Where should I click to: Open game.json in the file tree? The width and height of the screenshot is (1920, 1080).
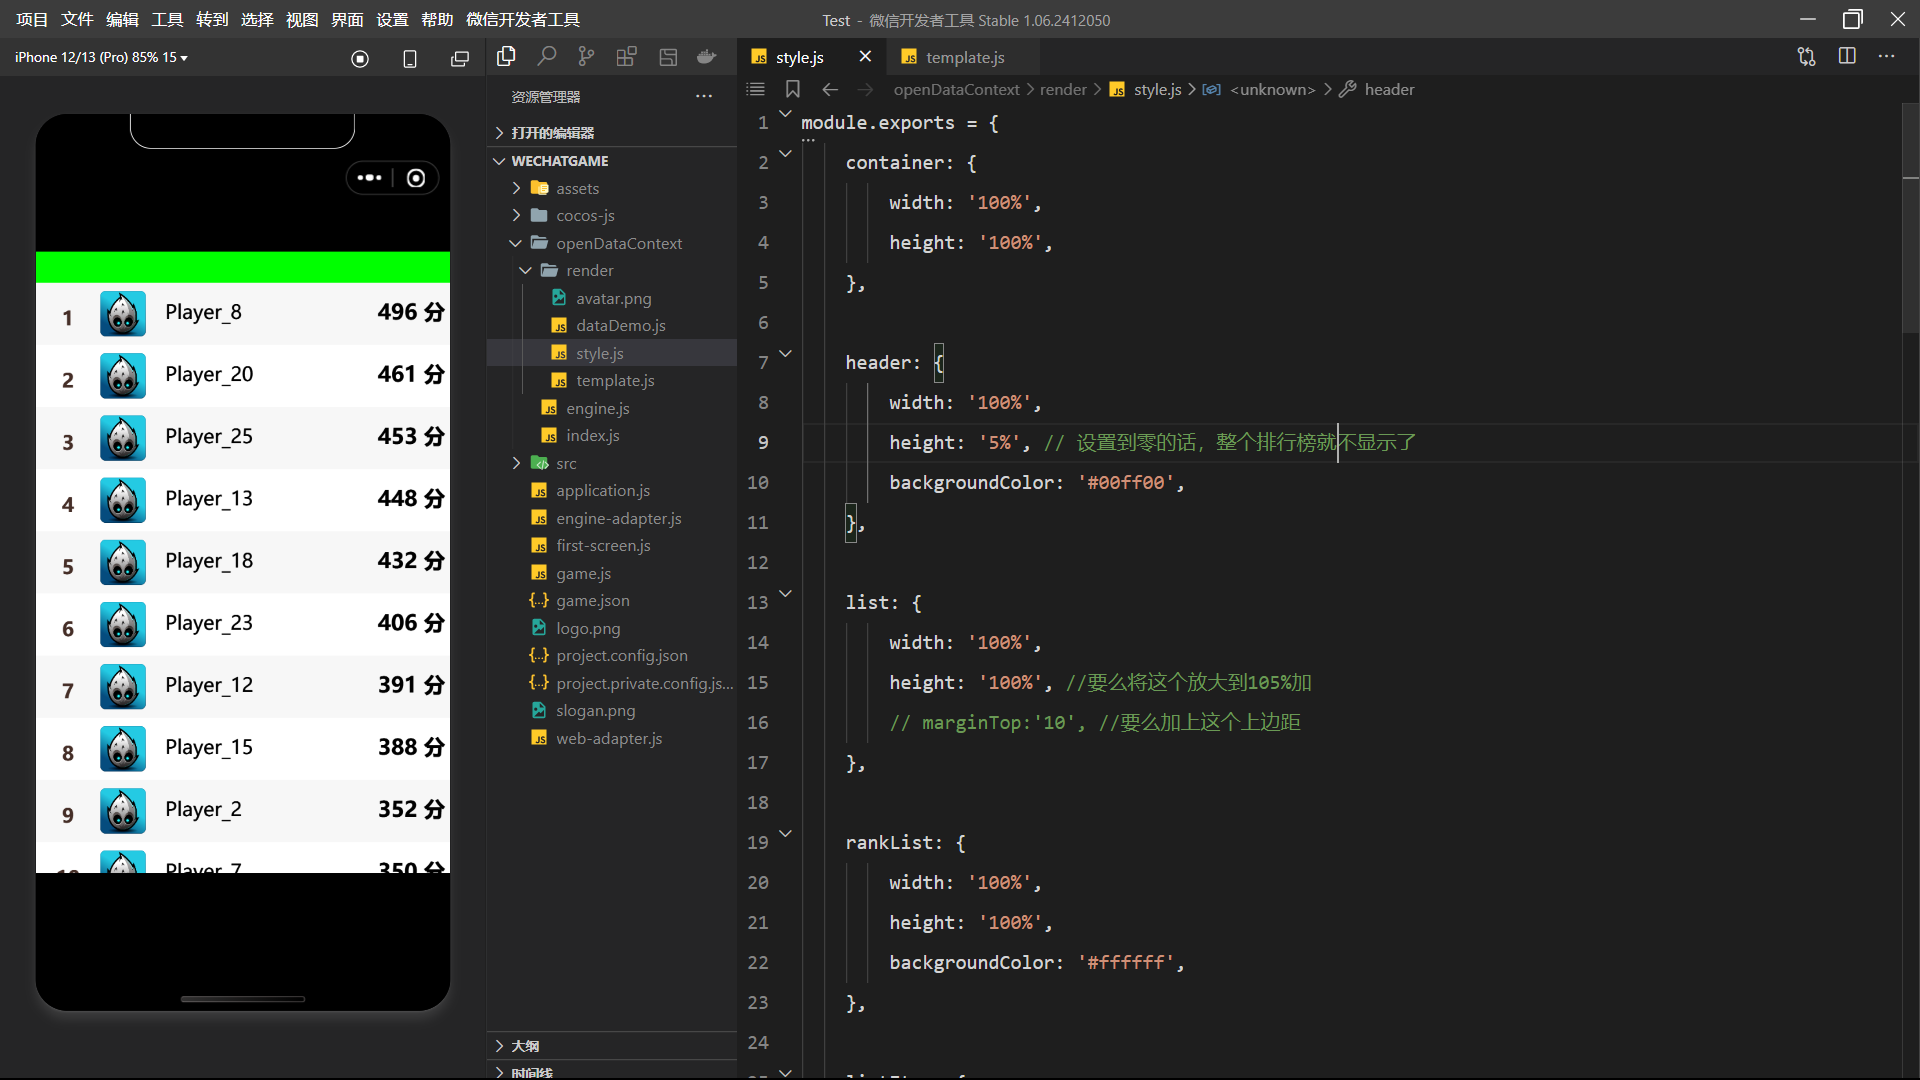[x=592, y=600]
